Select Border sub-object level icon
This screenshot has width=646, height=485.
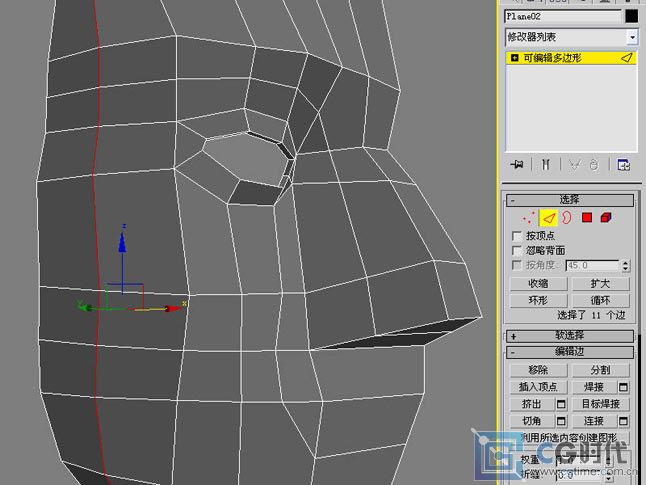point(566,217)
